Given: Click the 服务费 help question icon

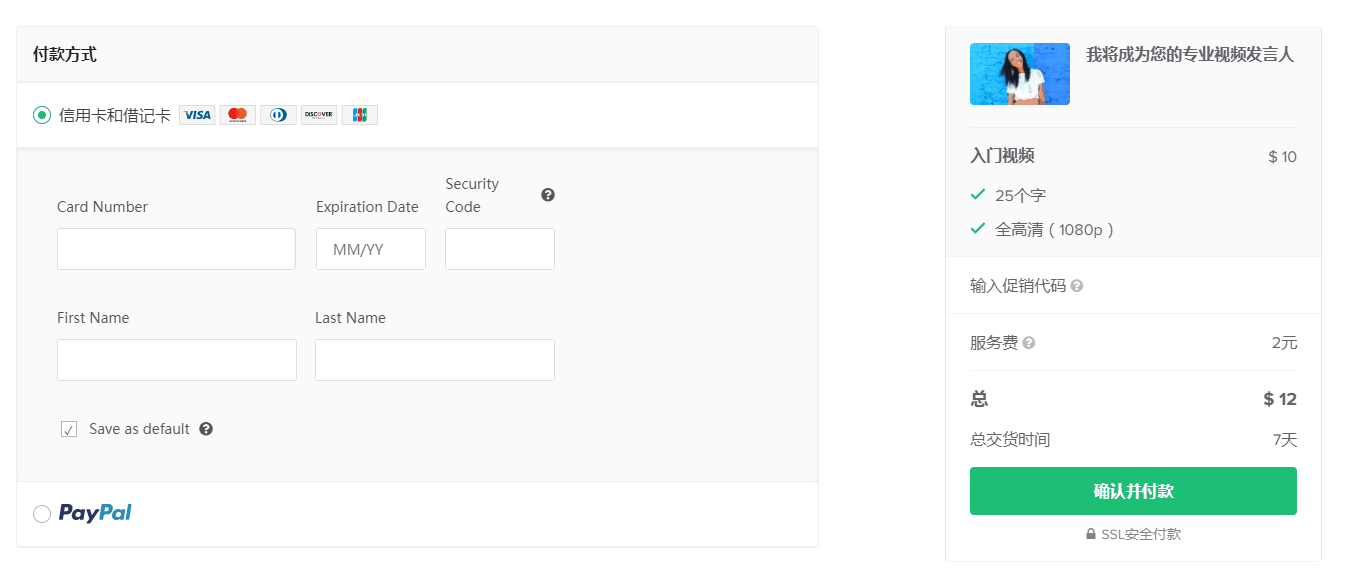Looking at the screenshot, I should tap(1029, 343).
